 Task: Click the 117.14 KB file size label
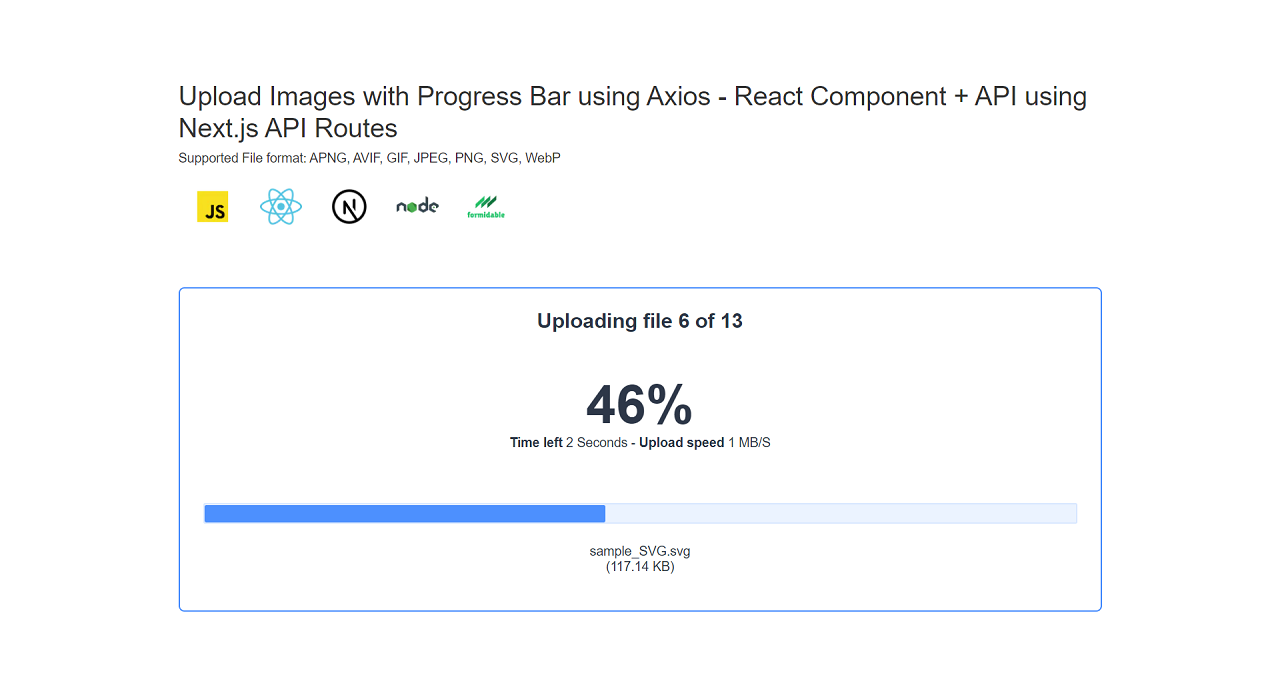640,566
